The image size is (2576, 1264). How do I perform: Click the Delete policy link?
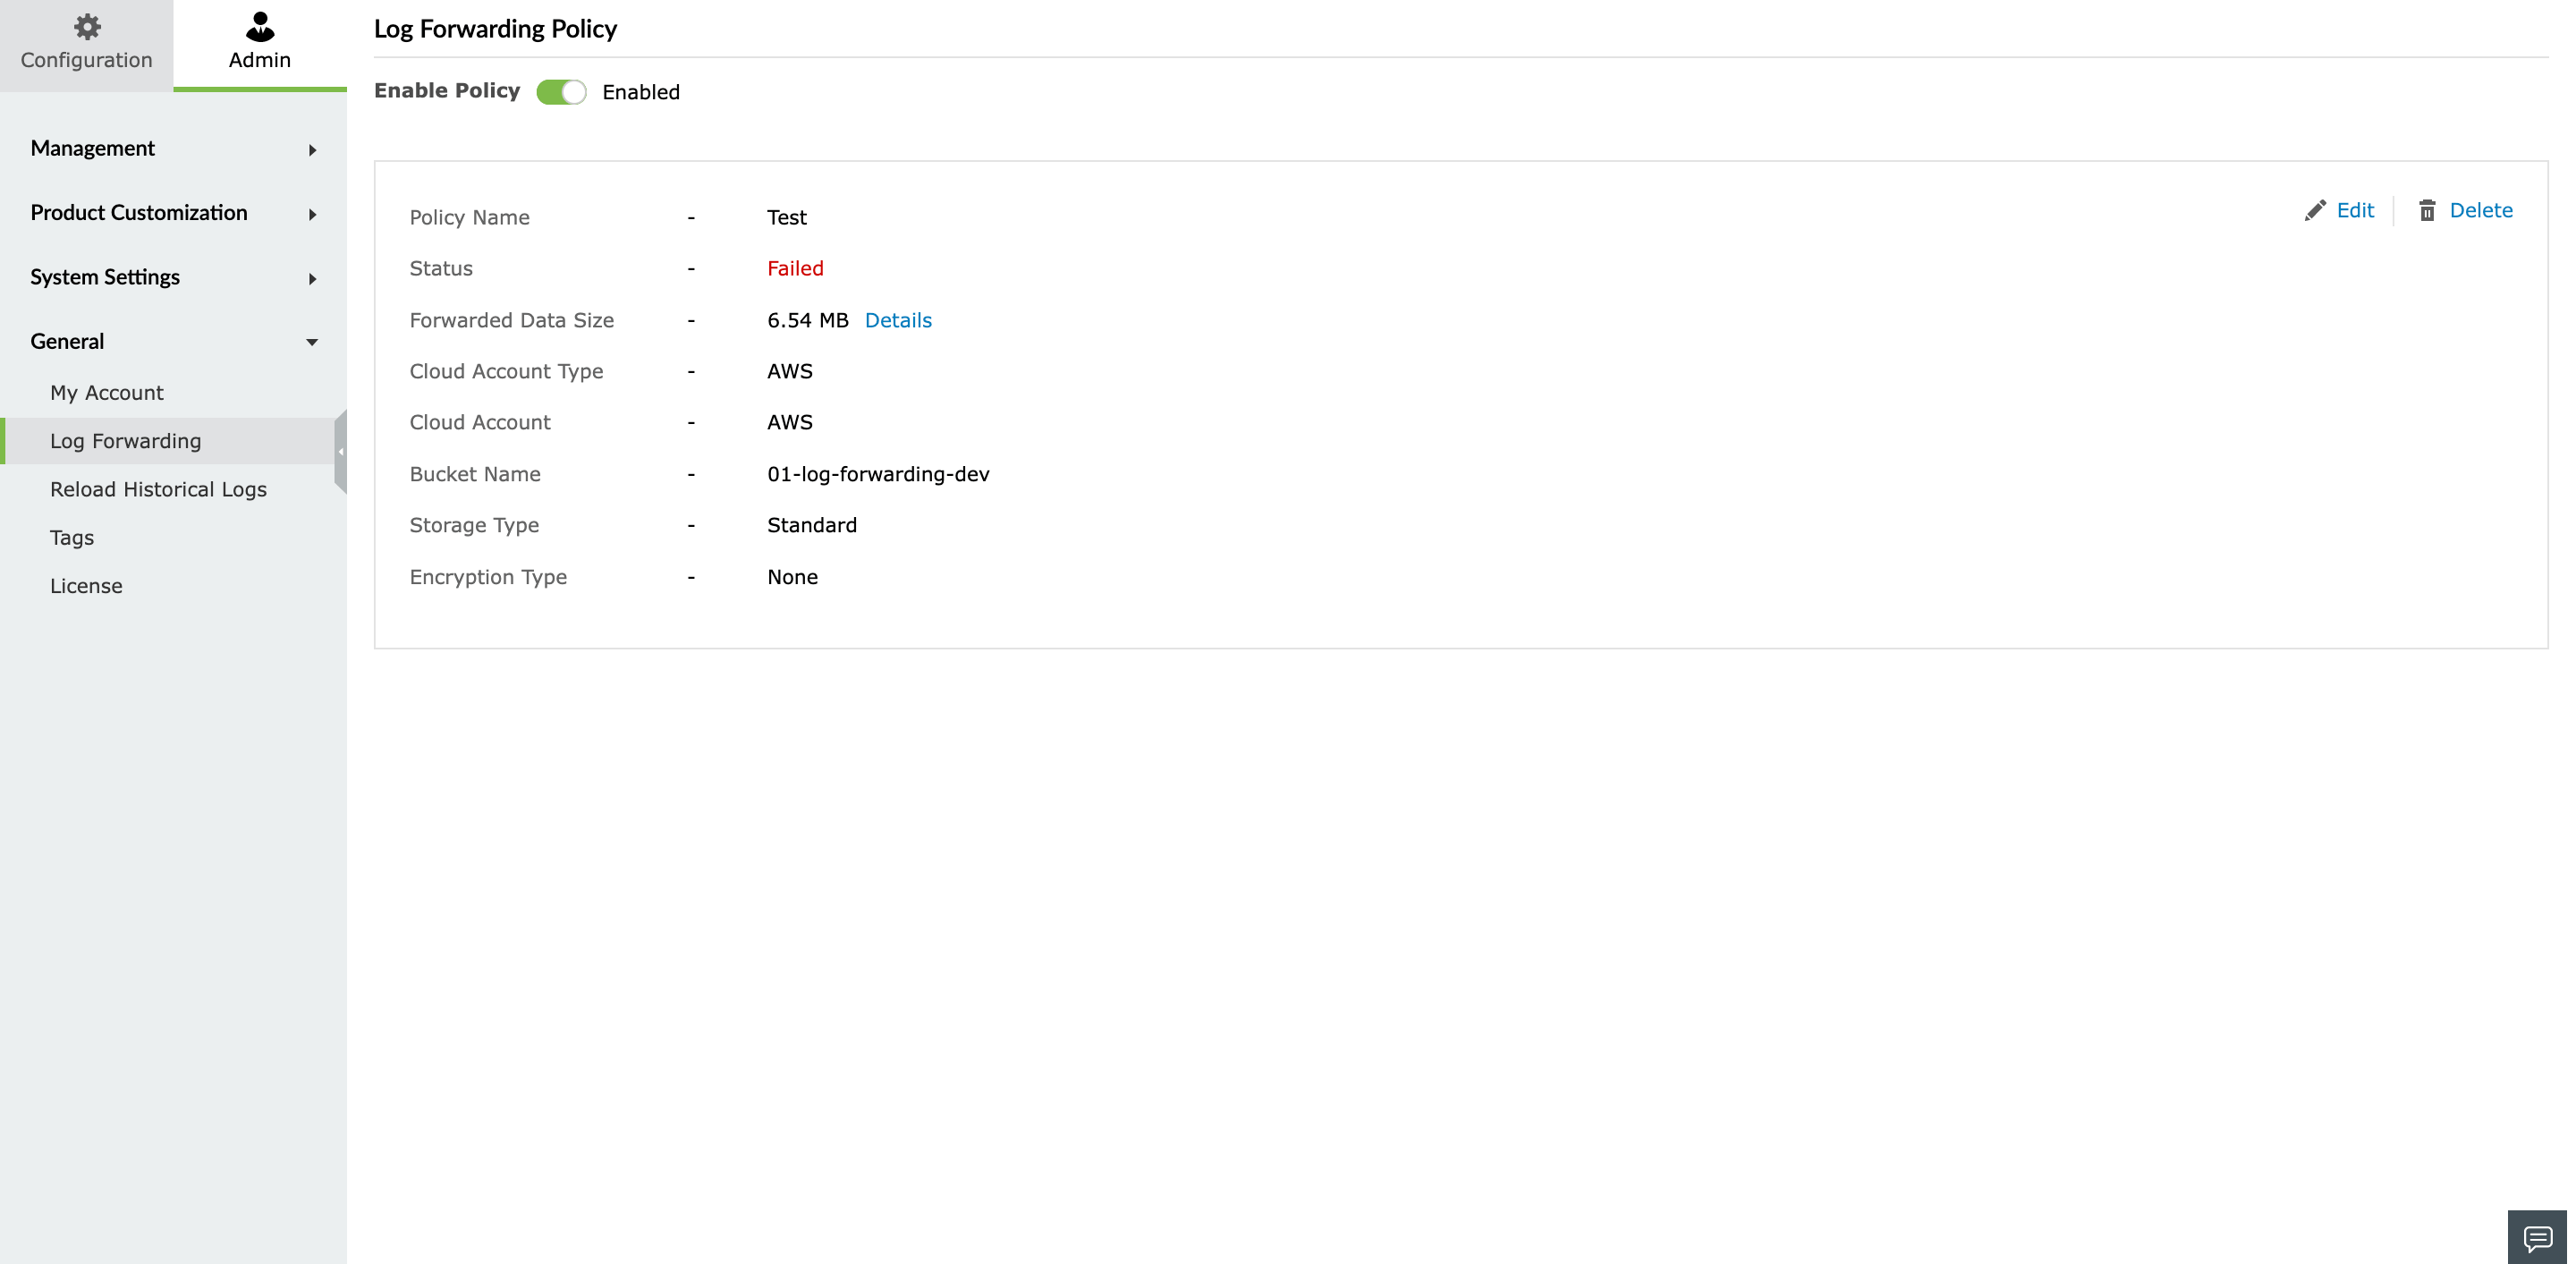pos(2481,211)
